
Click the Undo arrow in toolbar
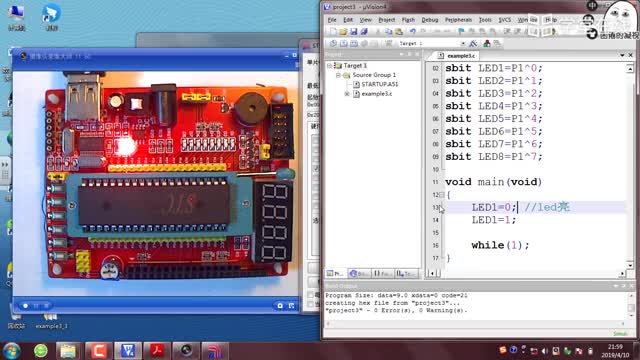(x=413, y=31)
